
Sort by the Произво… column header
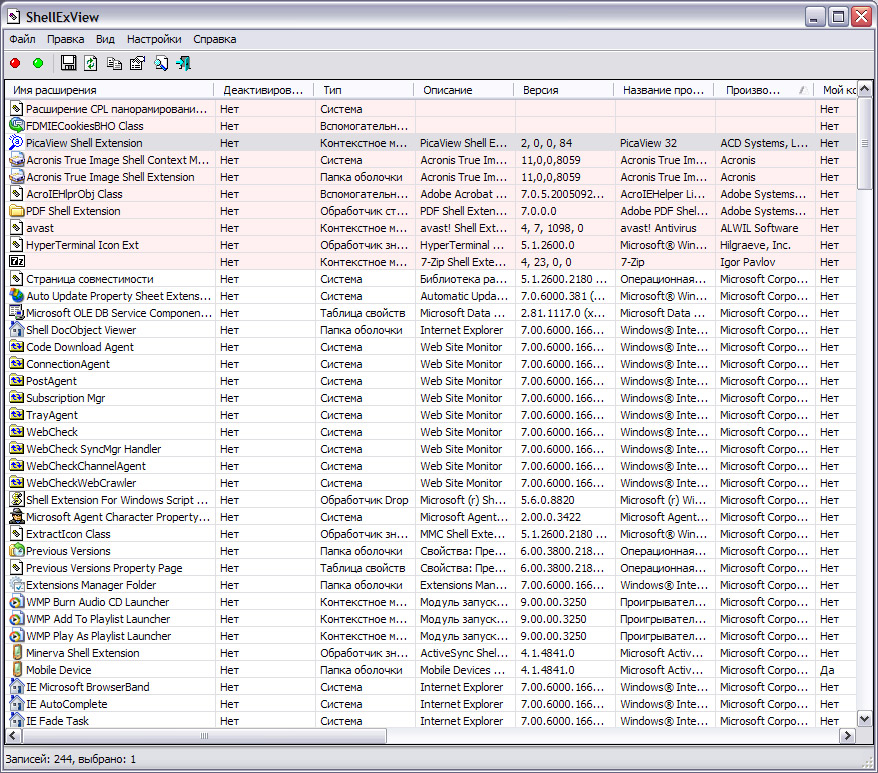[x=764, y=90]
